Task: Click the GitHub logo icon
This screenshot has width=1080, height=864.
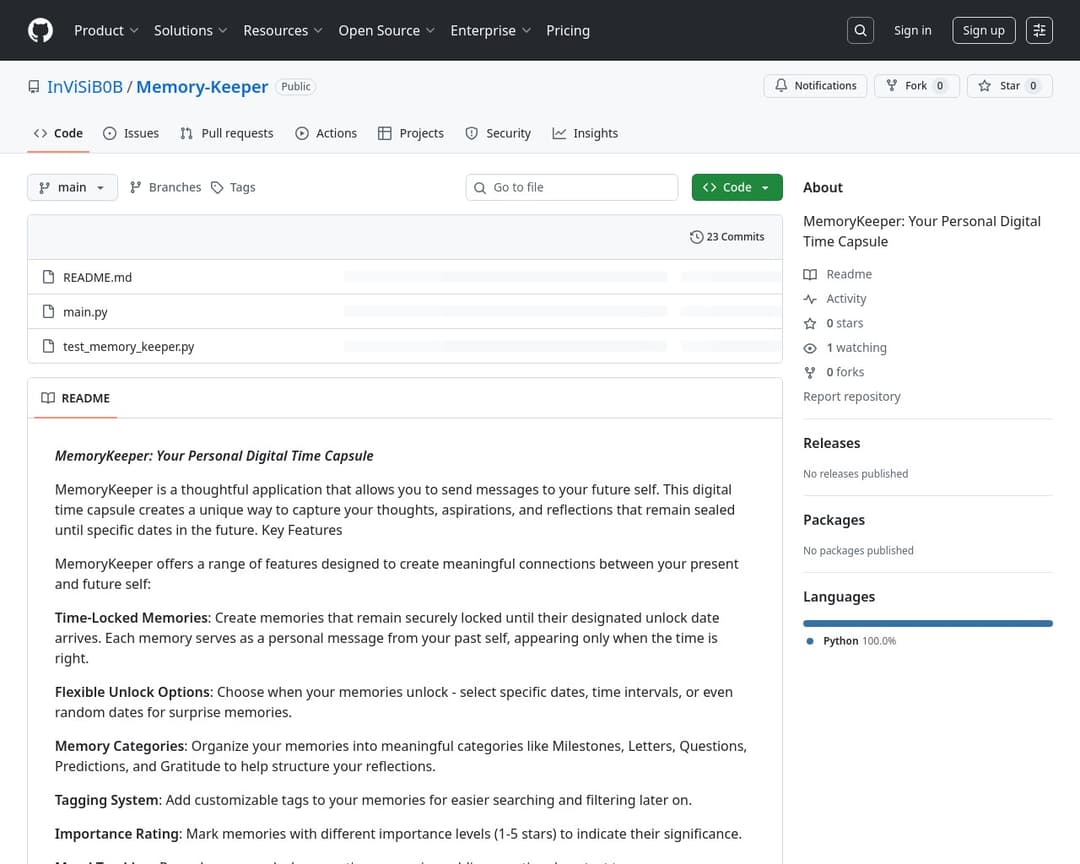Action: pyautogui.click(x=40, y=30)
